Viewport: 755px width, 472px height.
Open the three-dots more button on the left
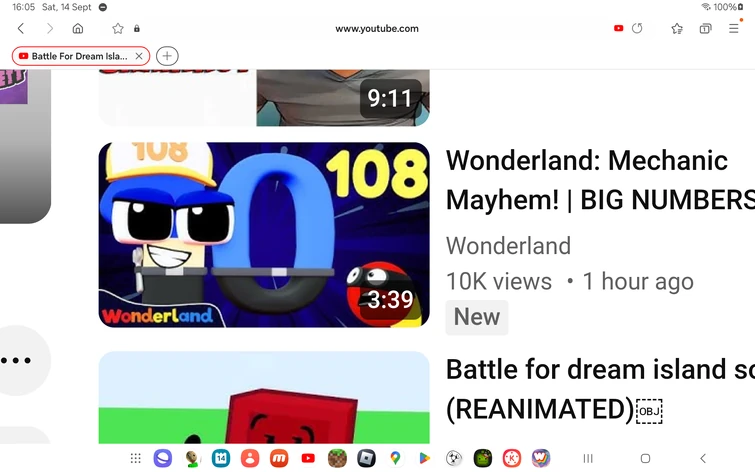17,360
